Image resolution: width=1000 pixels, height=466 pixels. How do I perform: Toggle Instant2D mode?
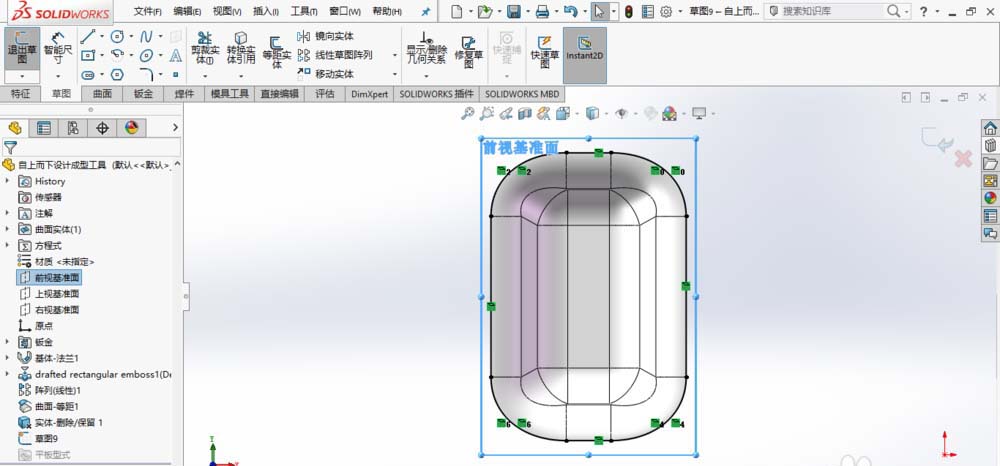pyautogui.click(x=585, y=55)
